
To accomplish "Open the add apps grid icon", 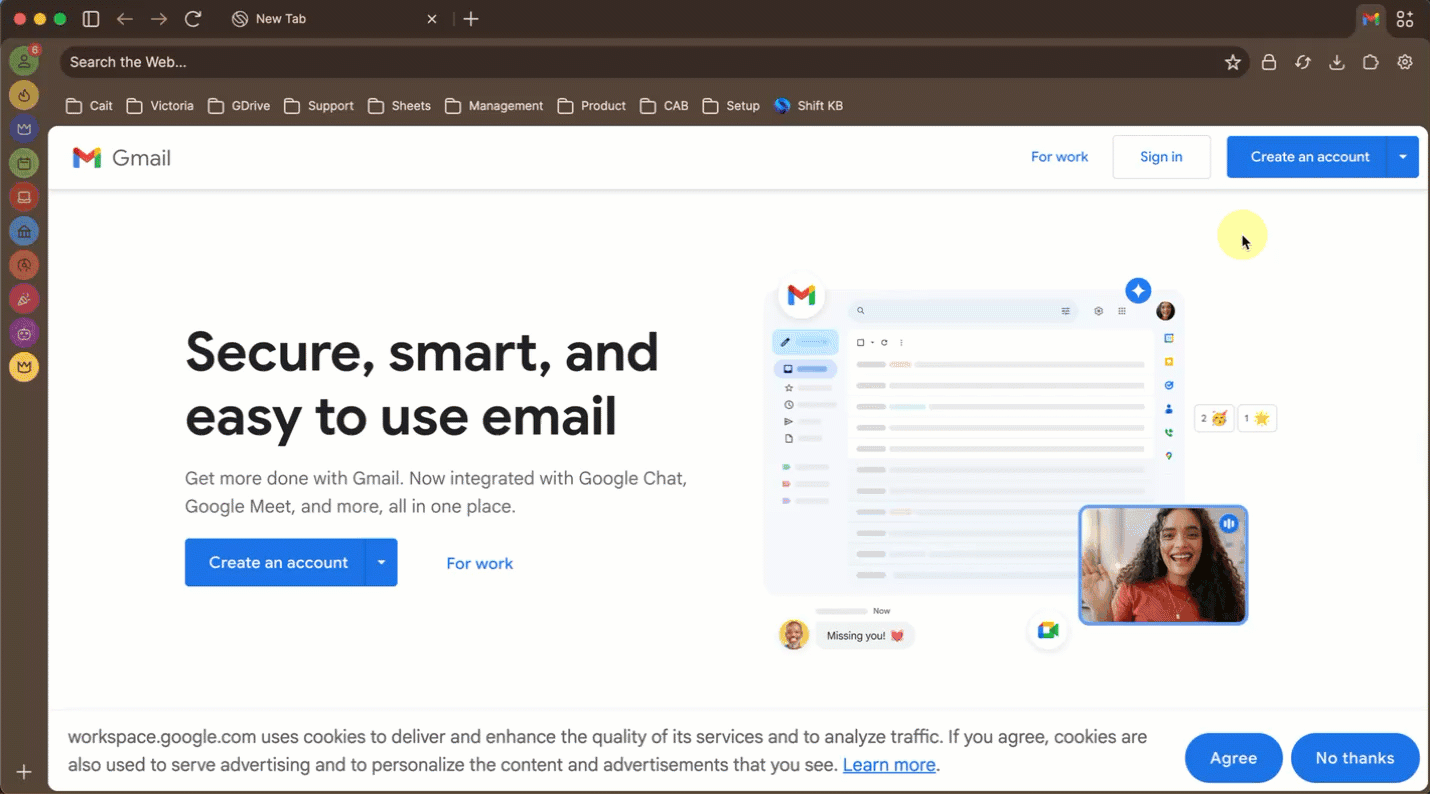I will [x=1405, y=19].
